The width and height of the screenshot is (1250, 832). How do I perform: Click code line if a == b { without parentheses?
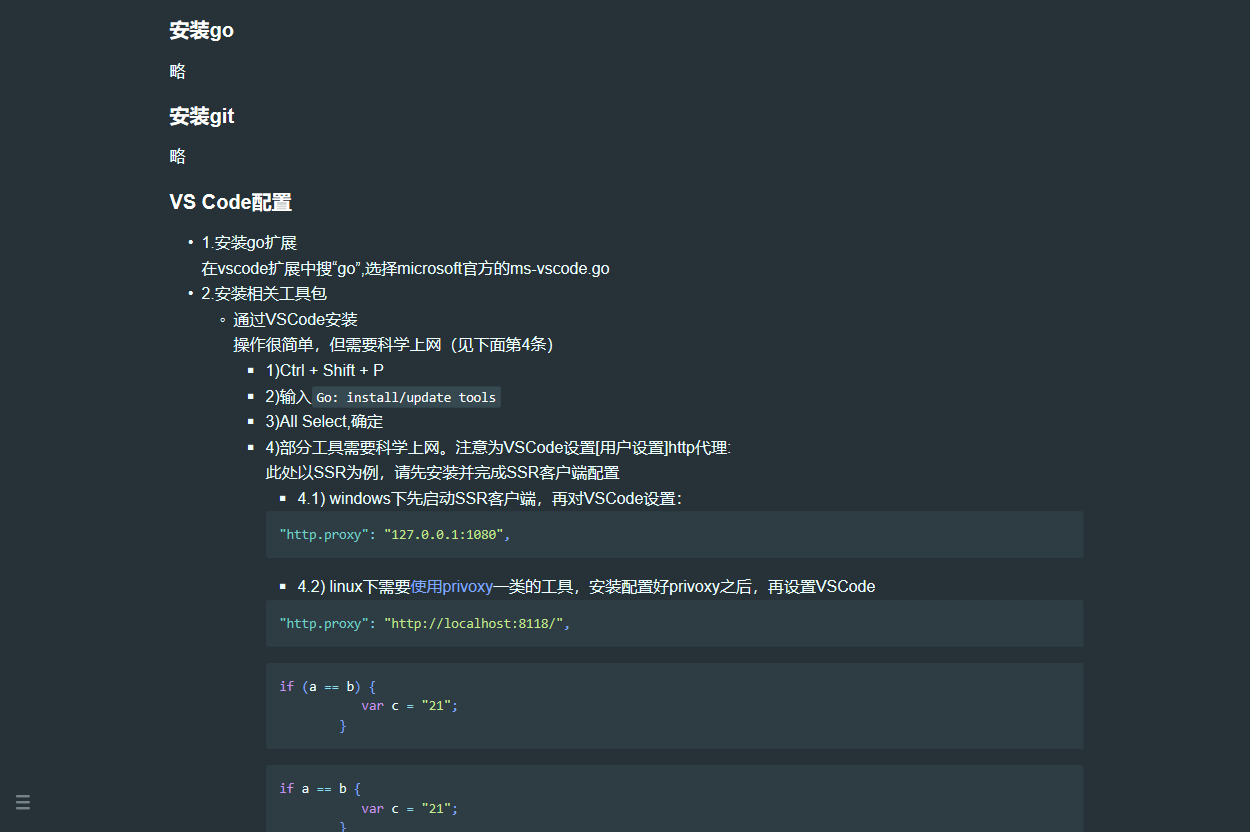click(x=320, y=788)
